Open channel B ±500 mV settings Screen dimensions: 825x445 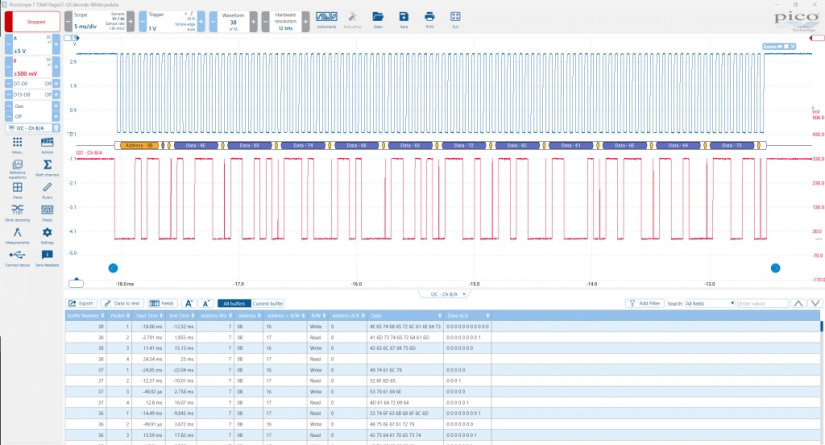click(x=32, y=67)
